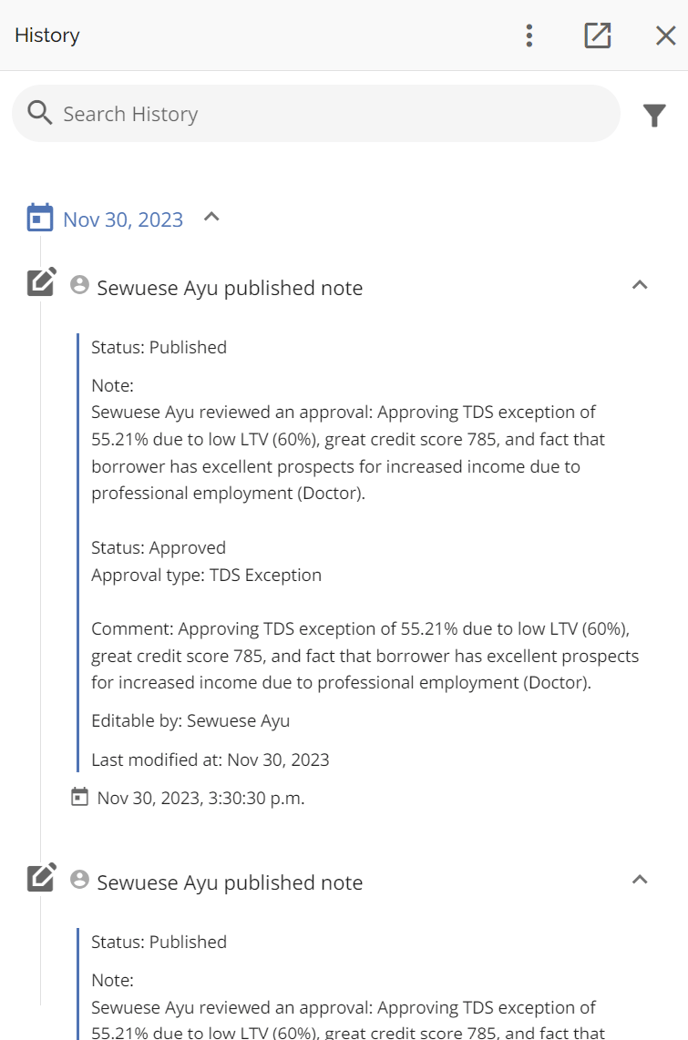Viewport: 688px width, 1040px height.
Task: Click the first 'Sewuese Ayu published note' heading
Action: pos(230,288)
